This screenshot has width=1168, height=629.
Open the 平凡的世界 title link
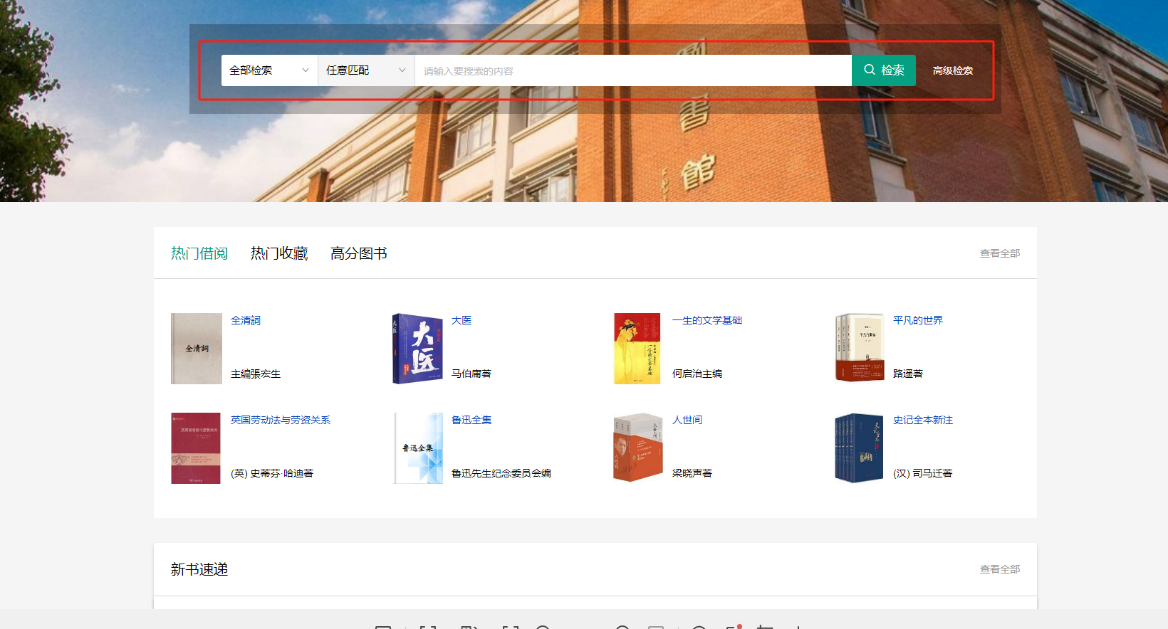click(x=917, y=321)
